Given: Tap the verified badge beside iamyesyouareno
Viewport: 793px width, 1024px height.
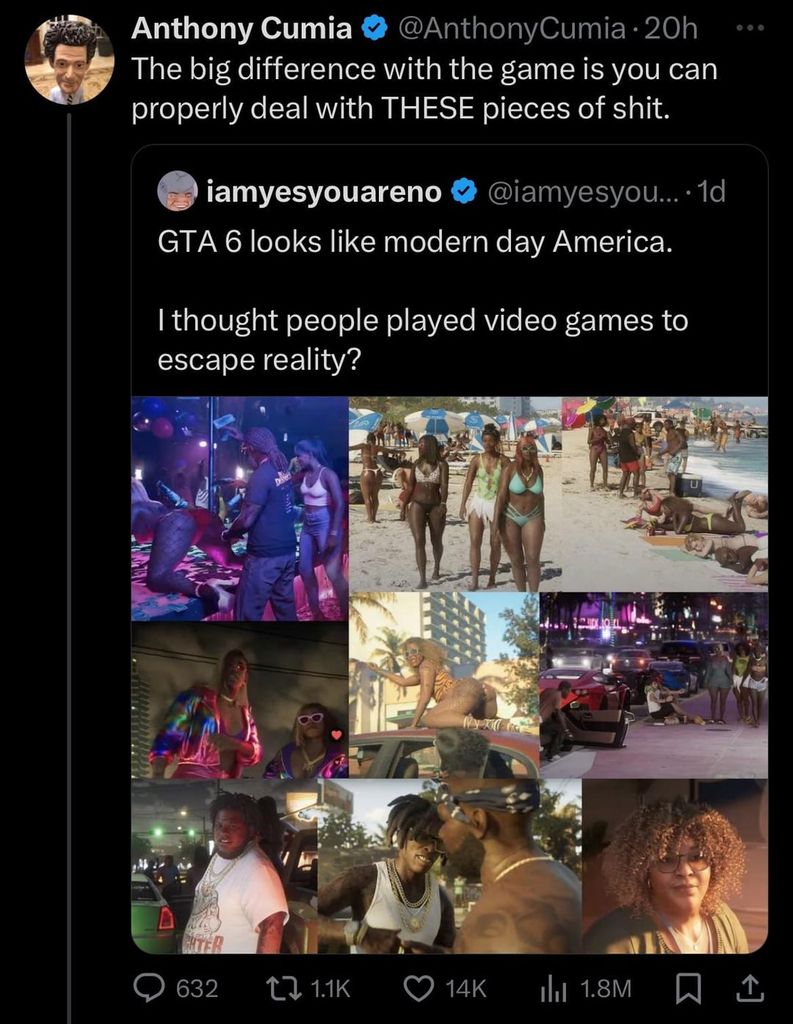Looking at the screenshot, I should tap(464, 191).
